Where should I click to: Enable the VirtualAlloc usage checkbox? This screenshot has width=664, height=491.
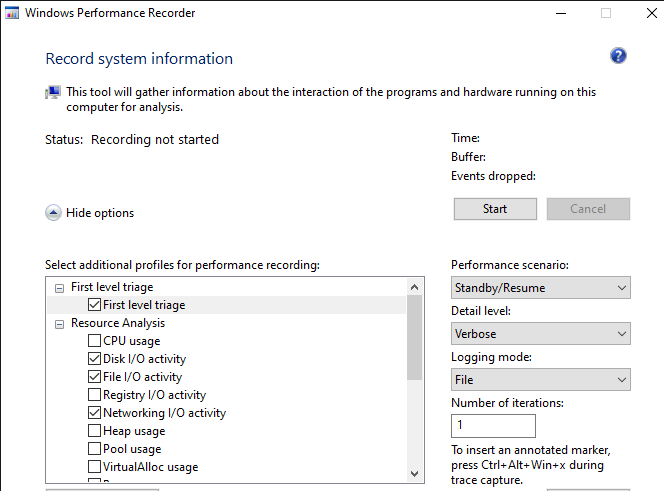pyautogui.click(x=94, y=466)
